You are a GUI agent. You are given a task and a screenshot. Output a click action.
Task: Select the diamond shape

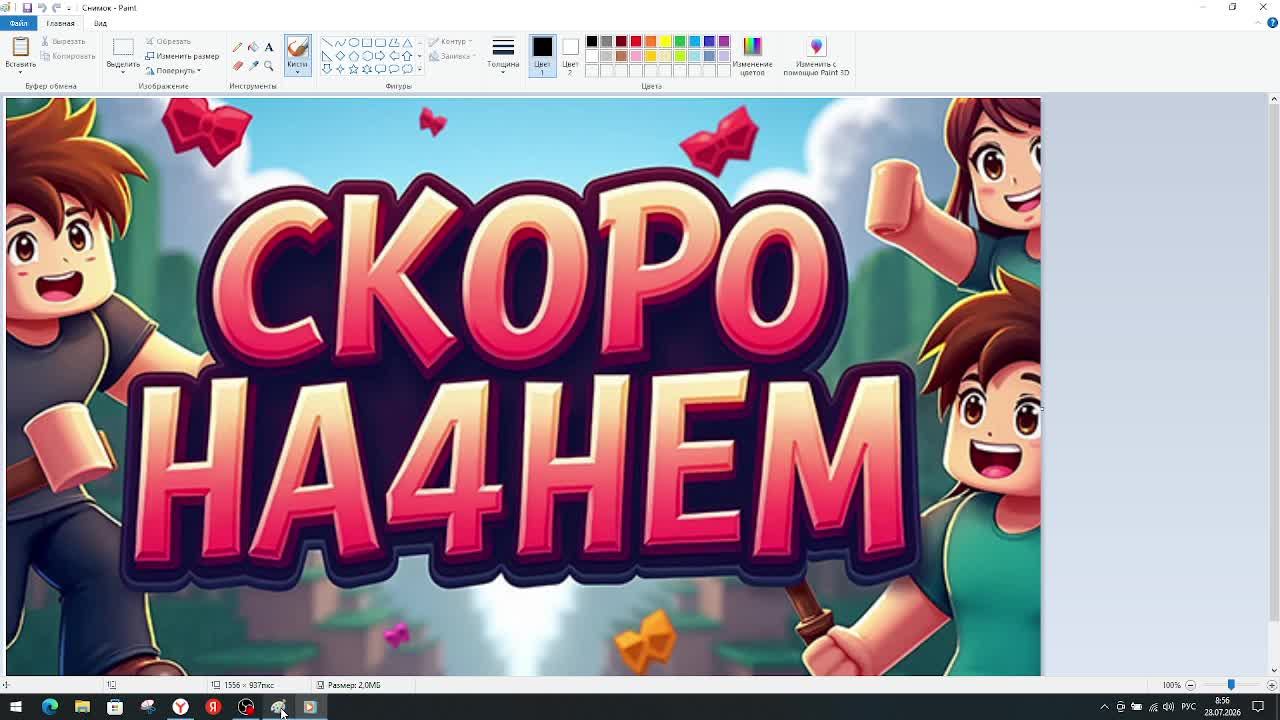pyautogui.click(x=340, y=56)
